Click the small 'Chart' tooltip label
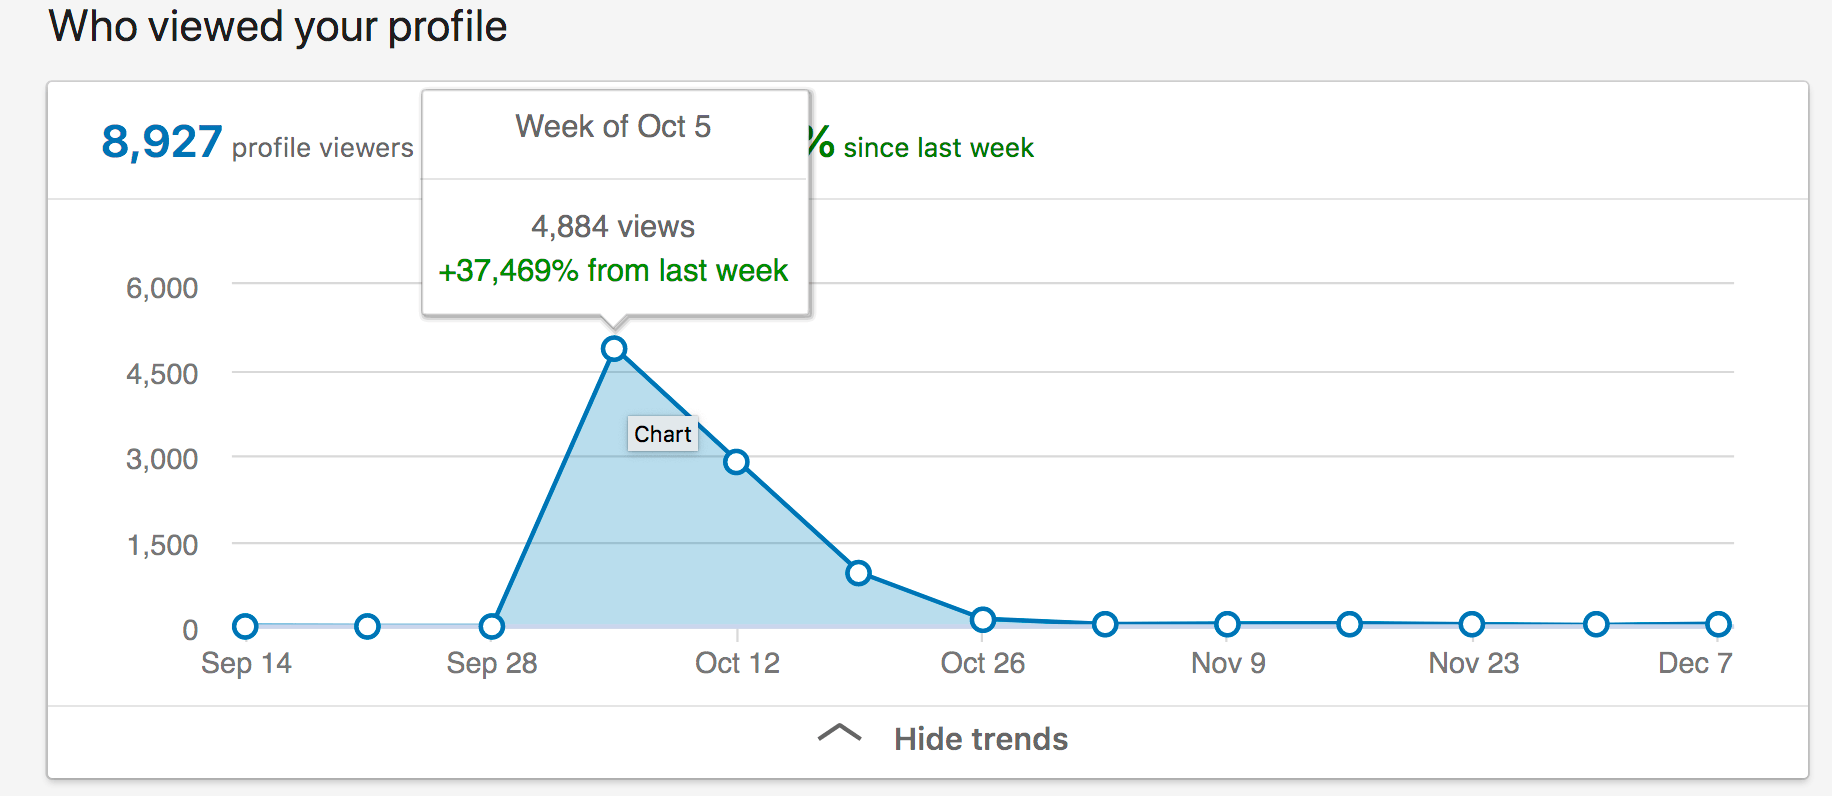Image resolution: width=1832 pixels, height=796 pixels. click(x=662, y=434)
